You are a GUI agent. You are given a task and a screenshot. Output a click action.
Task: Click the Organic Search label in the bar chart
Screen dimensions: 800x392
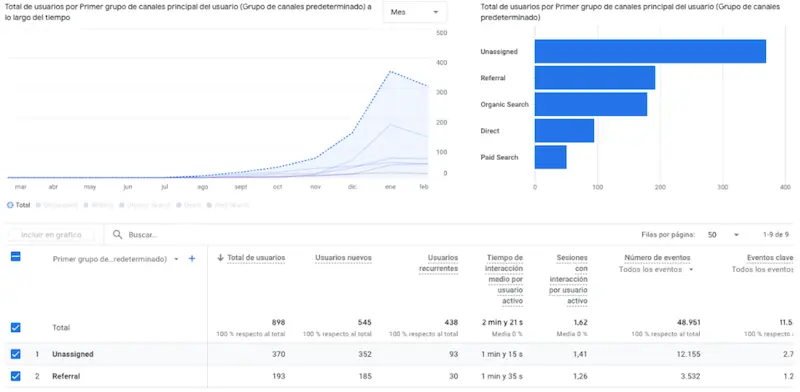click(504, 105)
